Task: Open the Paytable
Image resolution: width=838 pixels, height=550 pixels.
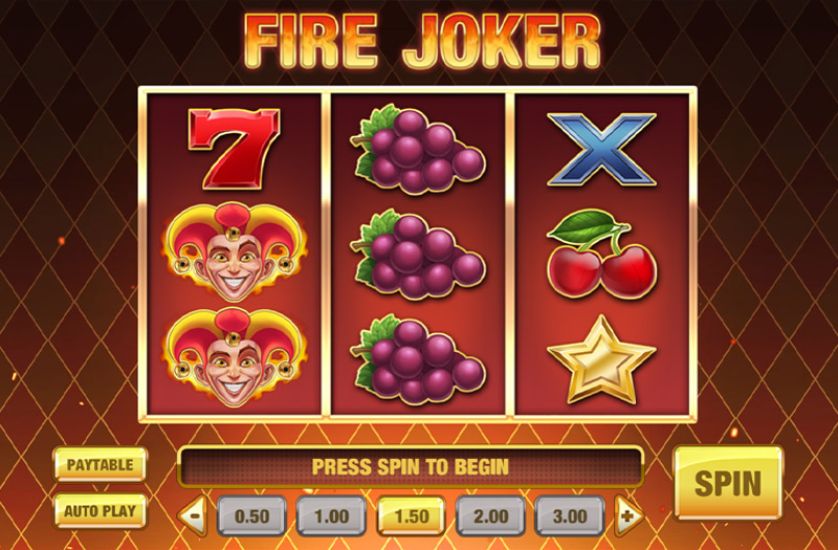Action: pyautogui.click(x=100, y=464)
